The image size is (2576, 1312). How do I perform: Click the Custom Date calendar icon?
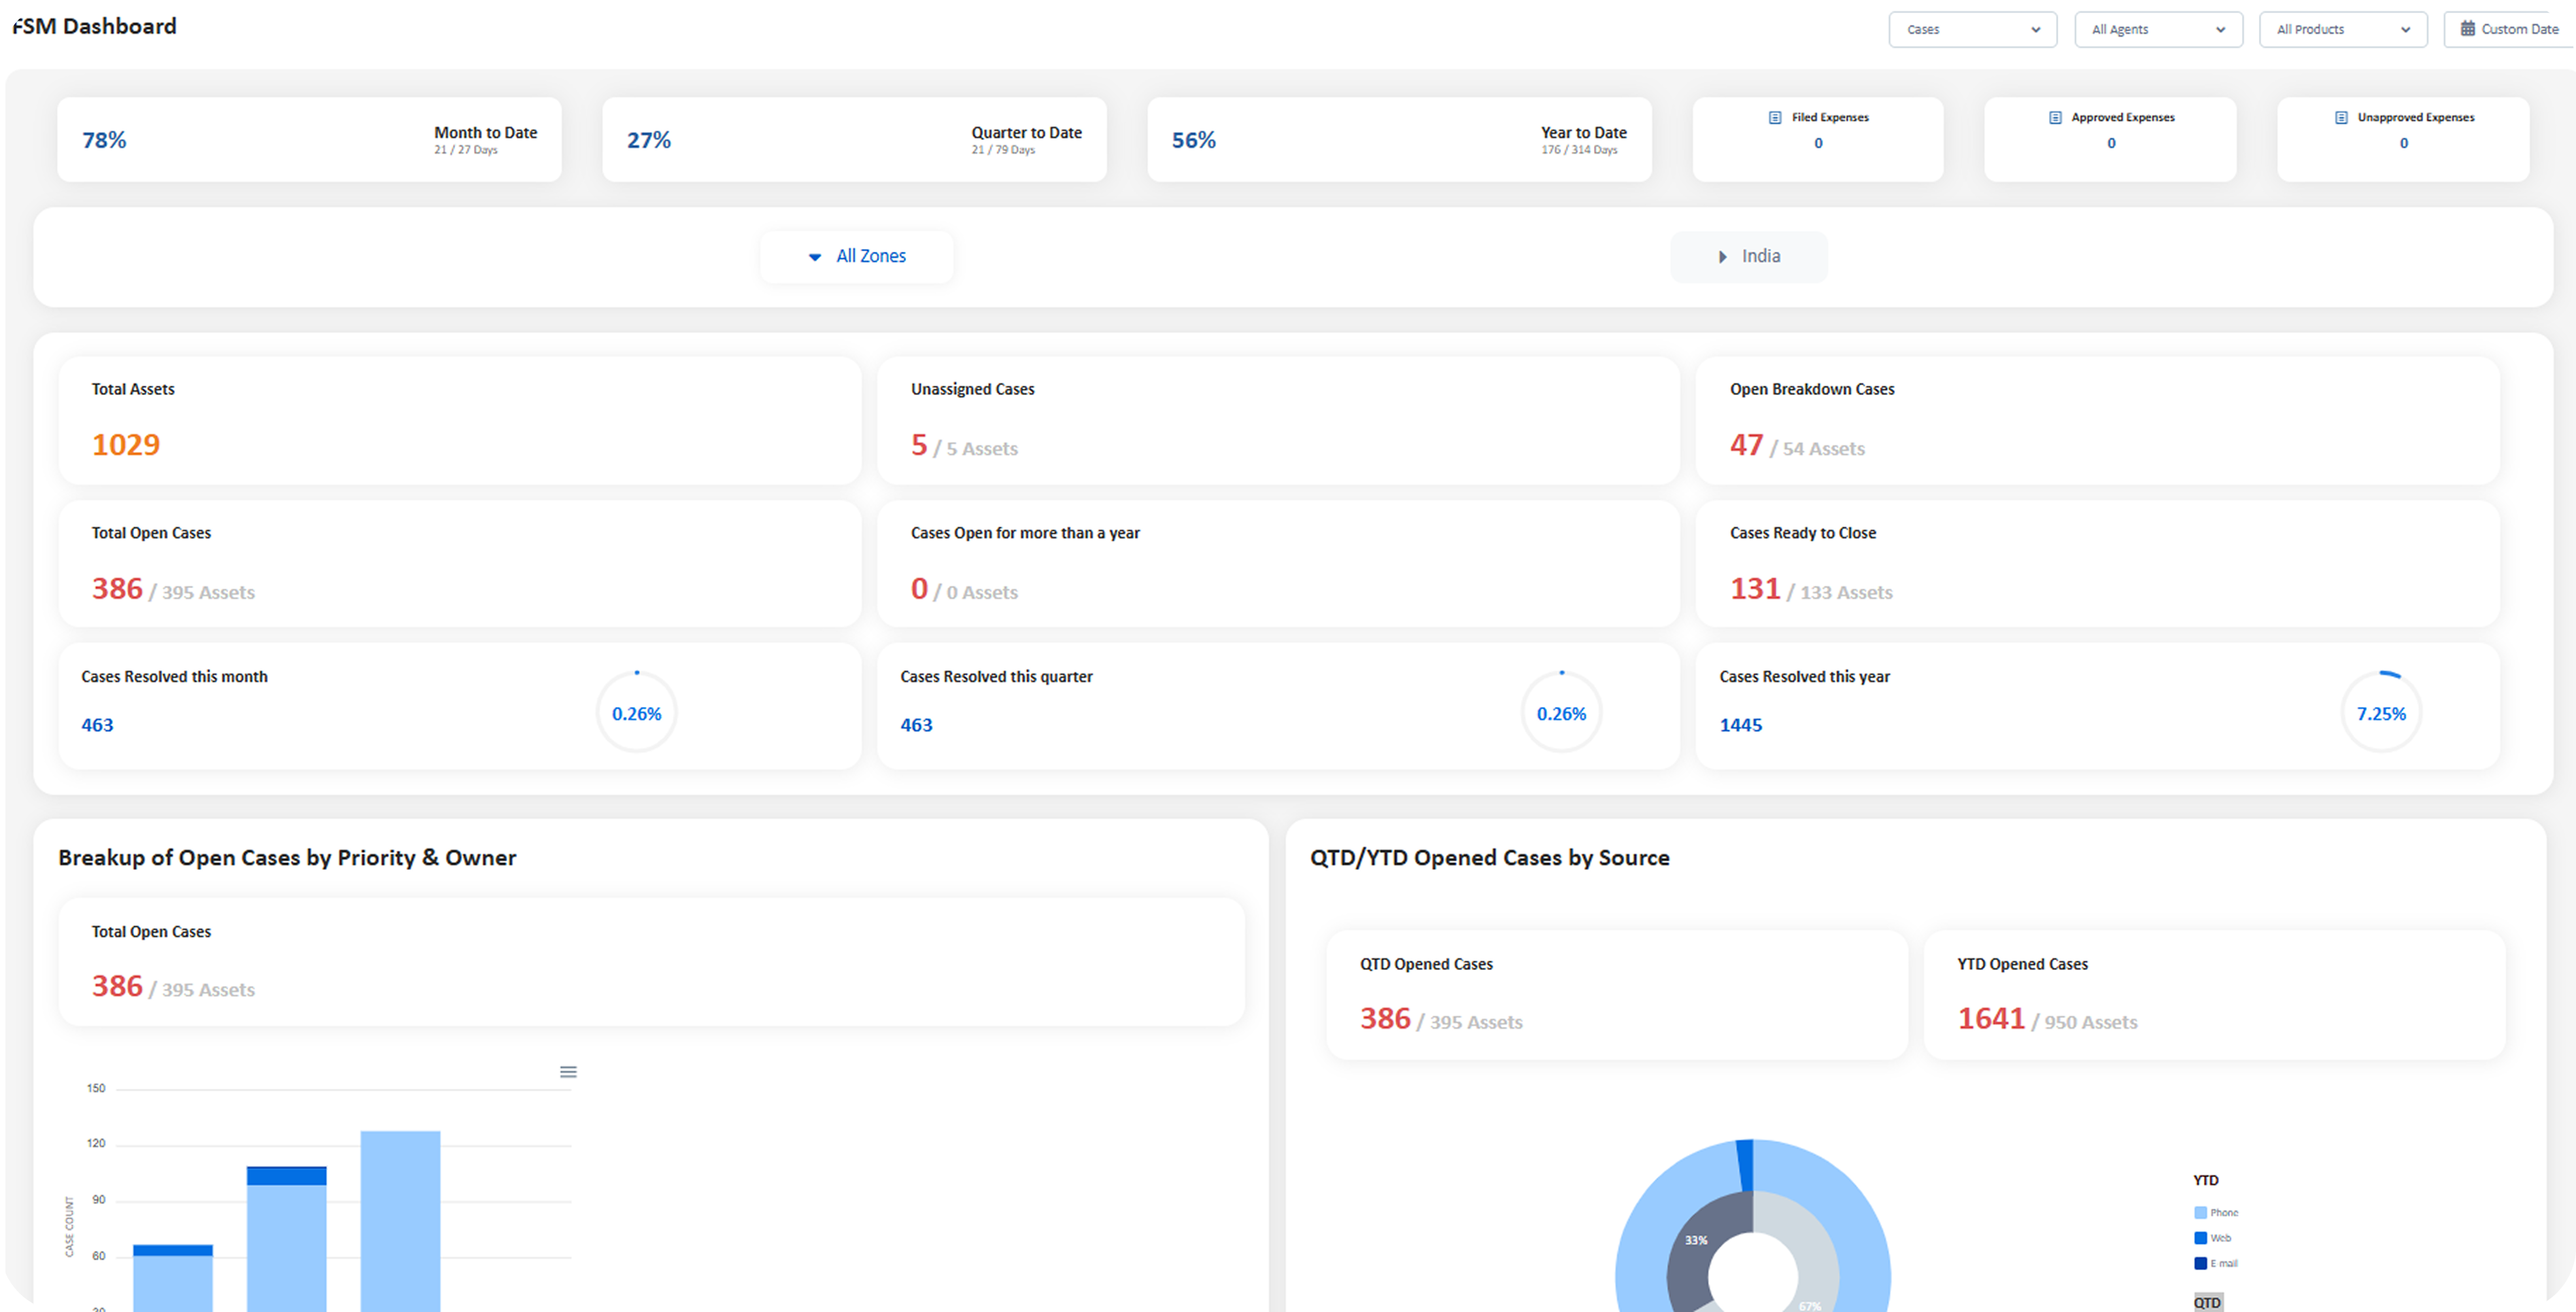(x=2467, y=29)
